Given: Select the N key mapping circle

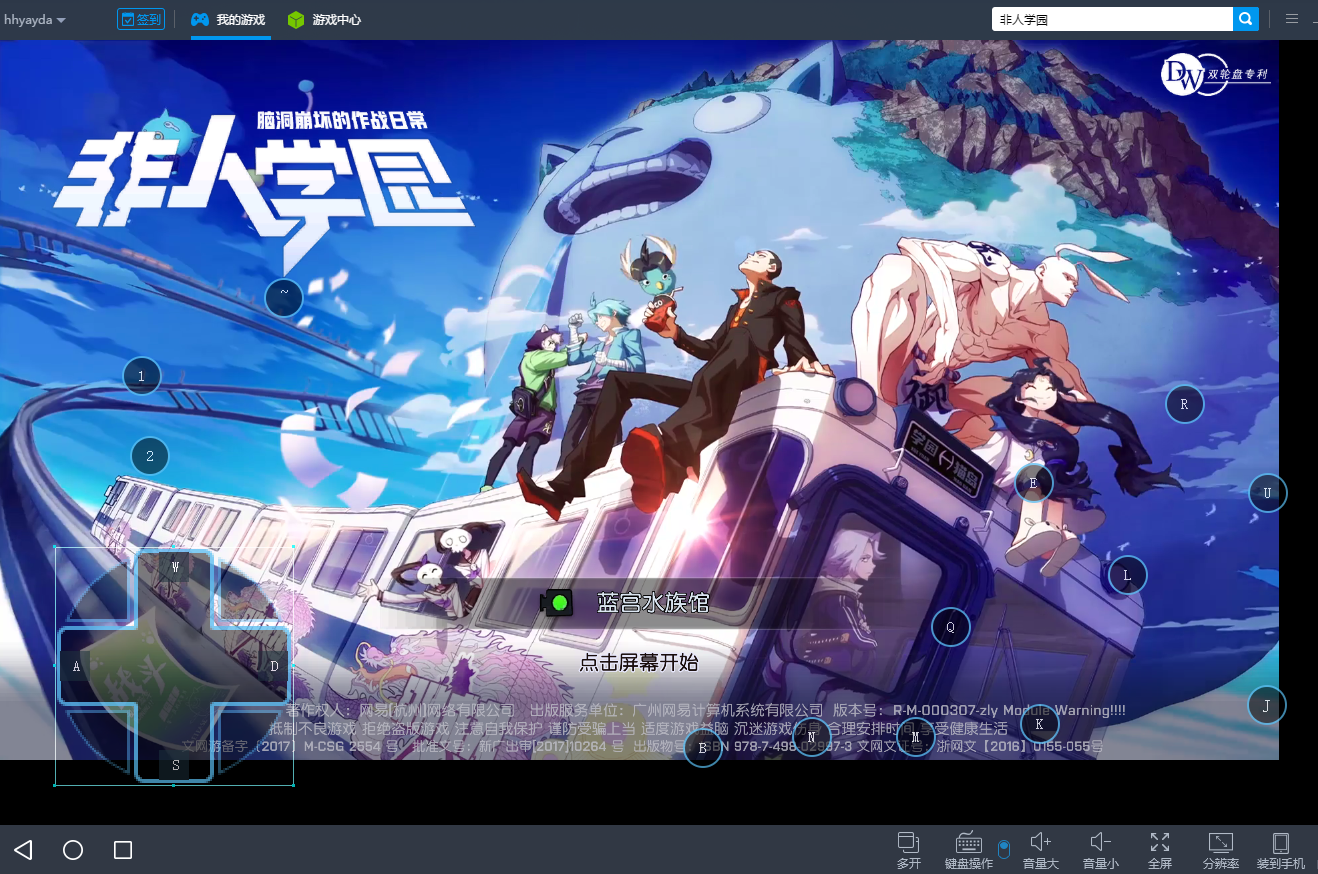Looking at the screenshot, I should [x=811, y=737].
